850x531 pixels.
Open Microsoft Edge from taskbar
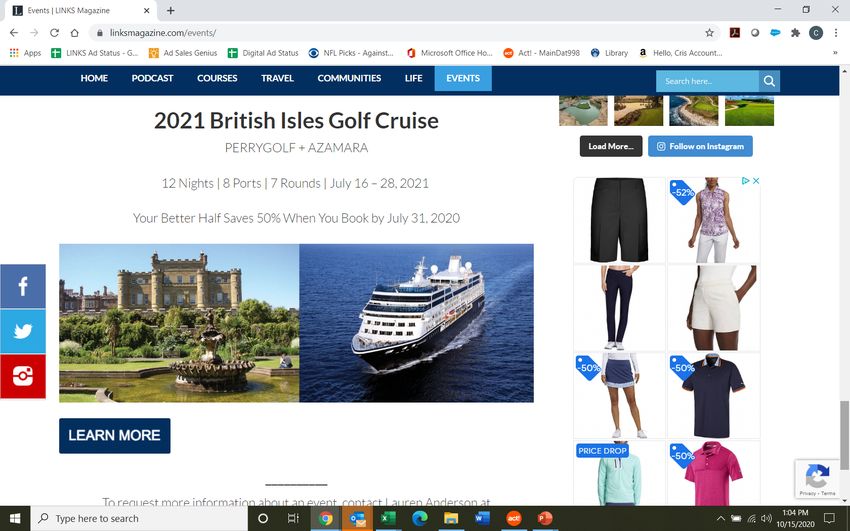[420, 519]
